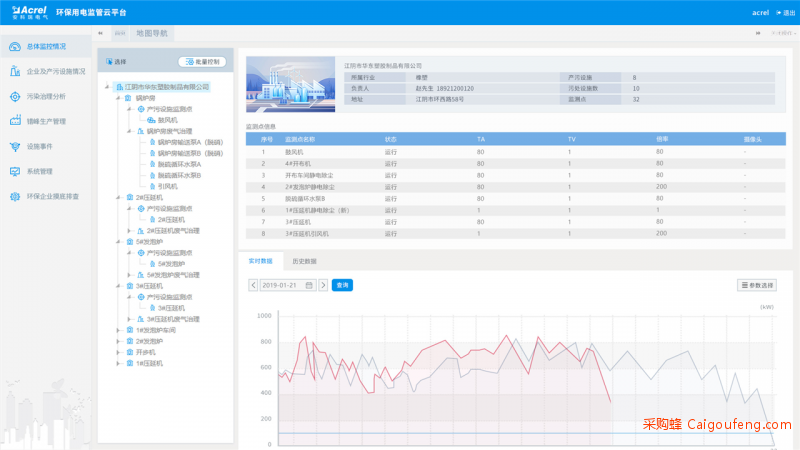
Task: Go to next date arrow
Action: [323, 285]
